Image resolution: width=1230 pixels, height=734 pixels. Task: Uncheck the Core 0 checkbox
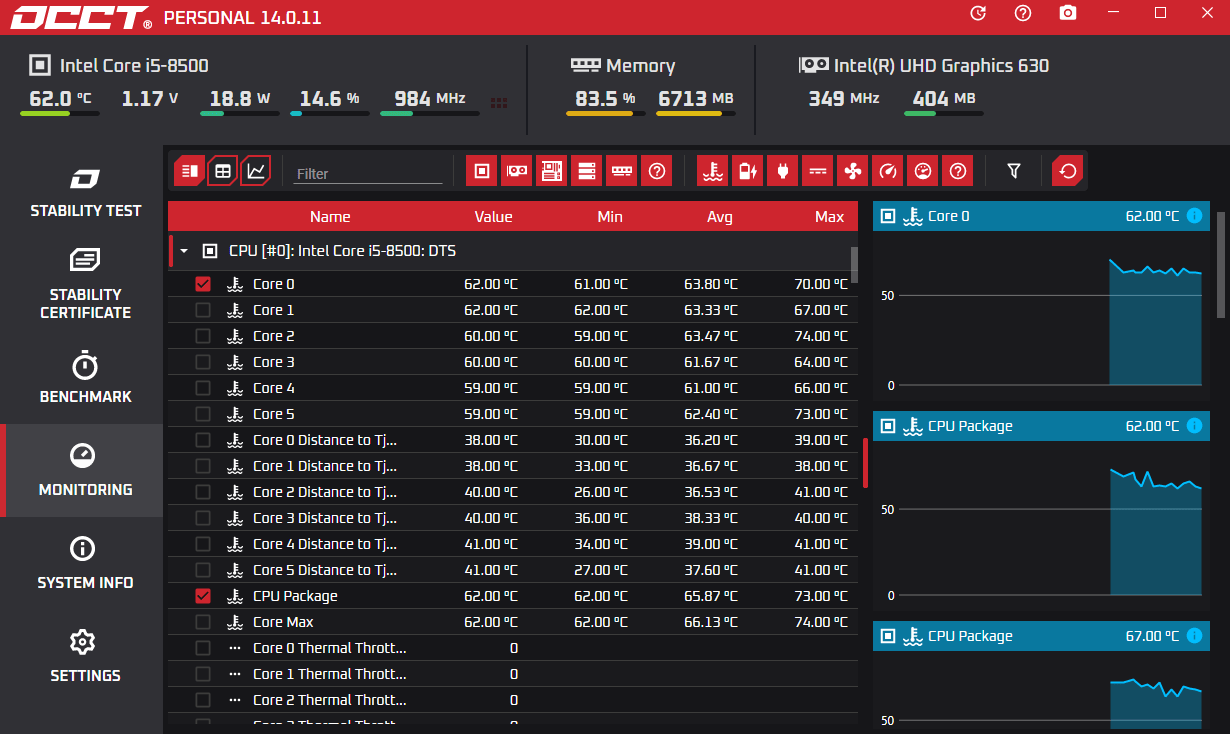203,284
